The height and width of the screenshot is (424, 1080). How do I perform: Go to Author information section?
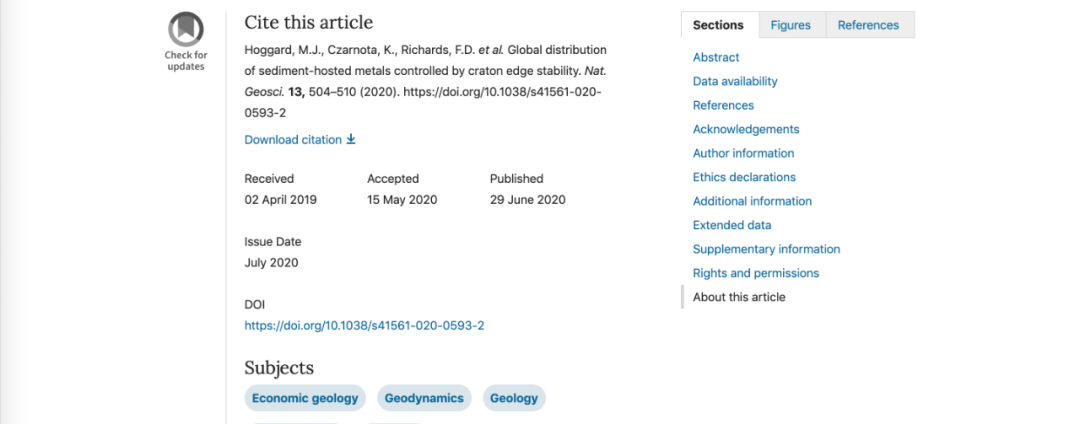tap(743, 153)
